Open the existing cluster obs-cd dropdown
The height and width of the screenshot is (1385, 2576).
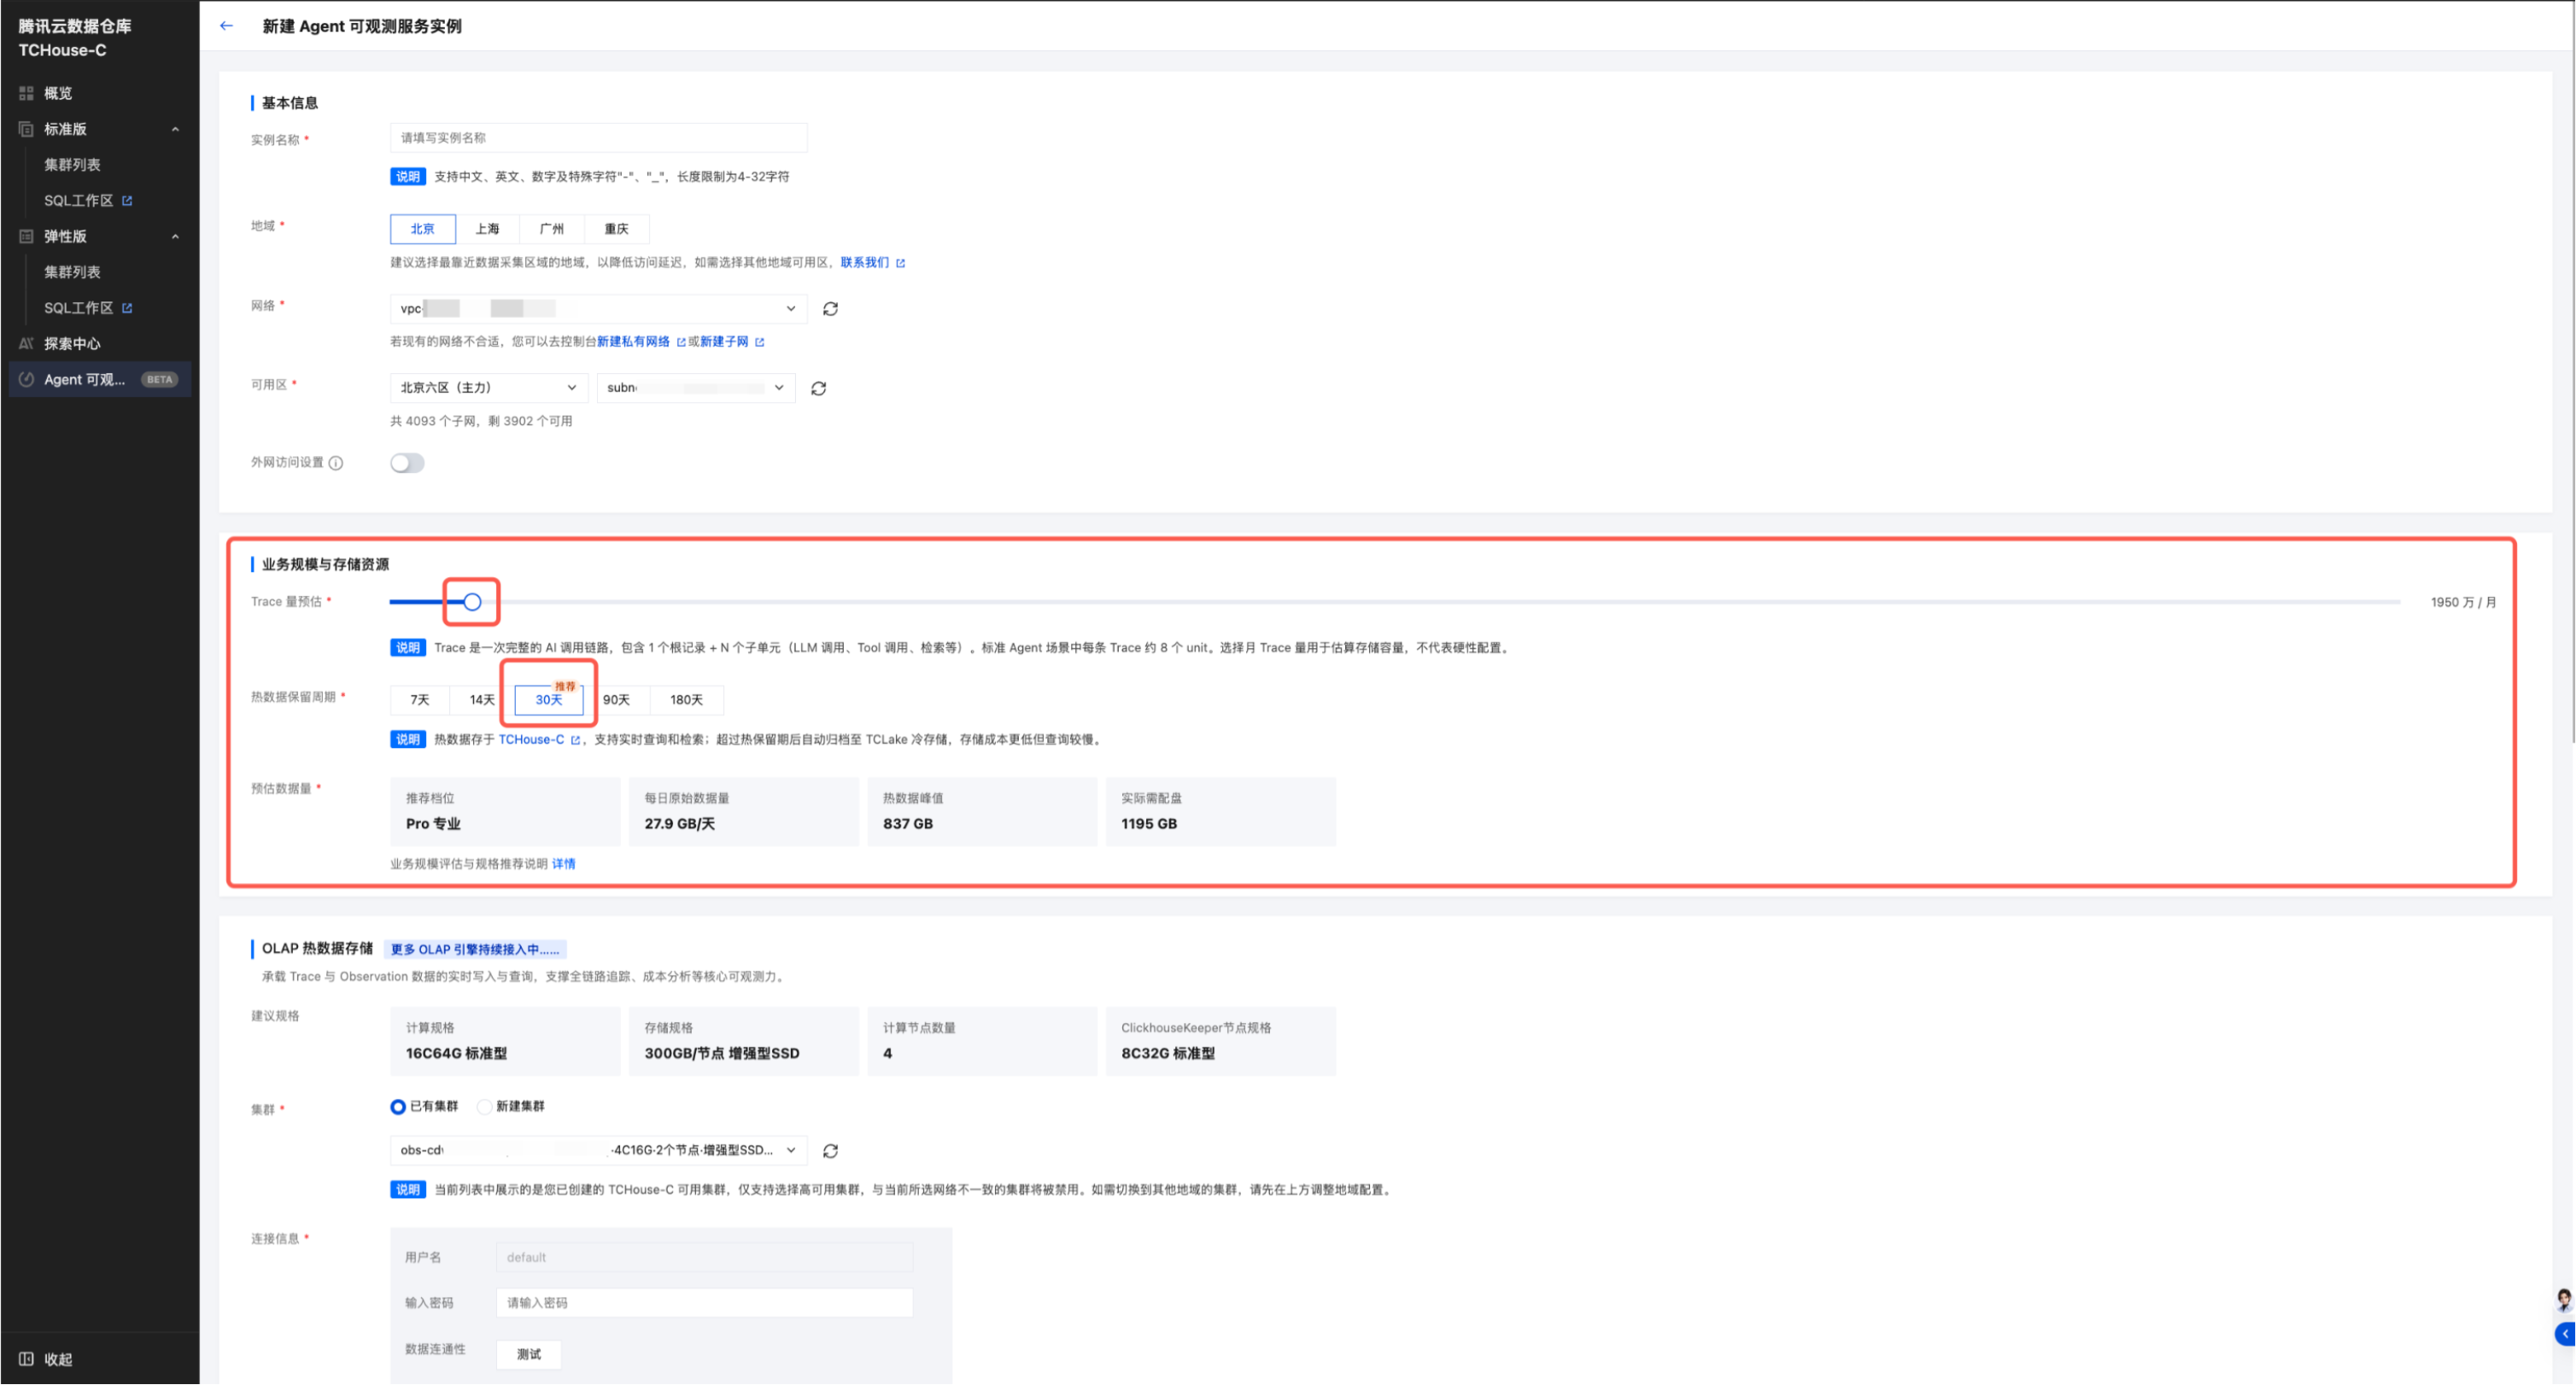tap(598, 1151)
